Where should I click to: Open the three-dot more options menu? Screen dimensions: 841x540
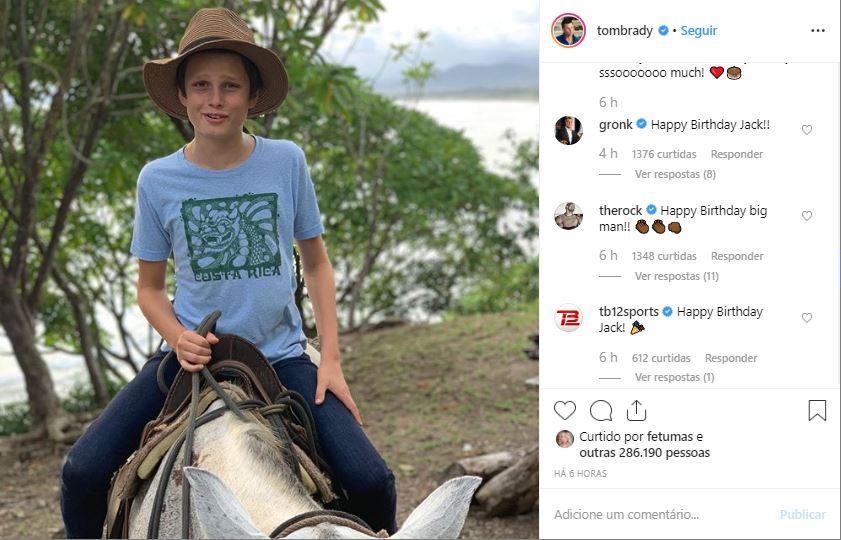point(817,30)
